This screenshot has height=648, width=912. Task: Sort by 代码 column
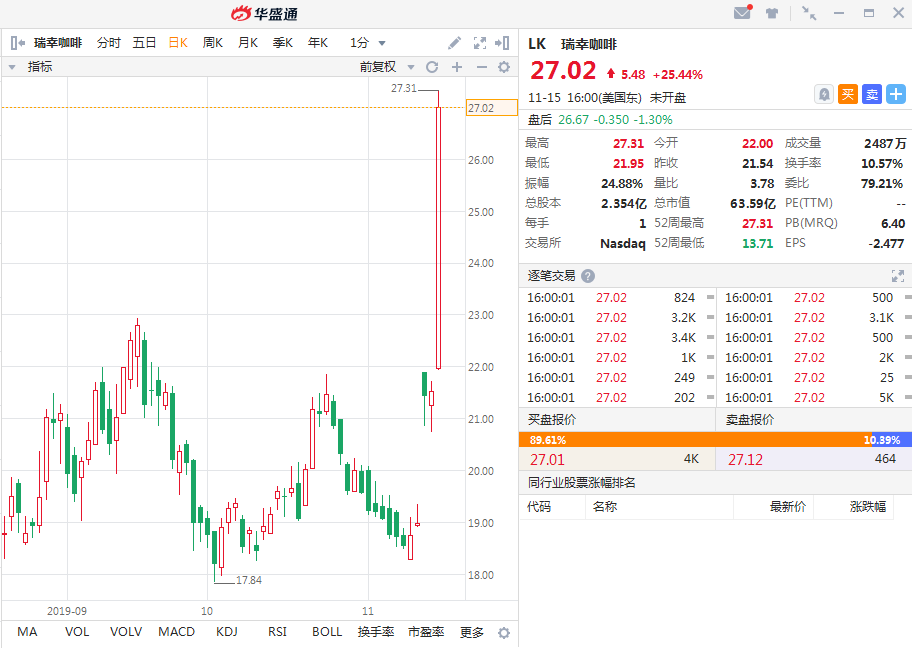tap(539, 507)
